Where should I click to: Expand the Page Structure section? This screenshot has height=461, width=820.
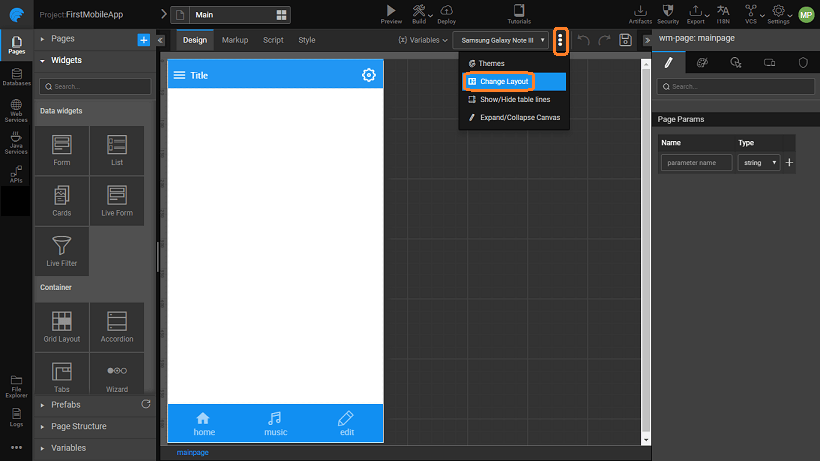tap(79, 426)
